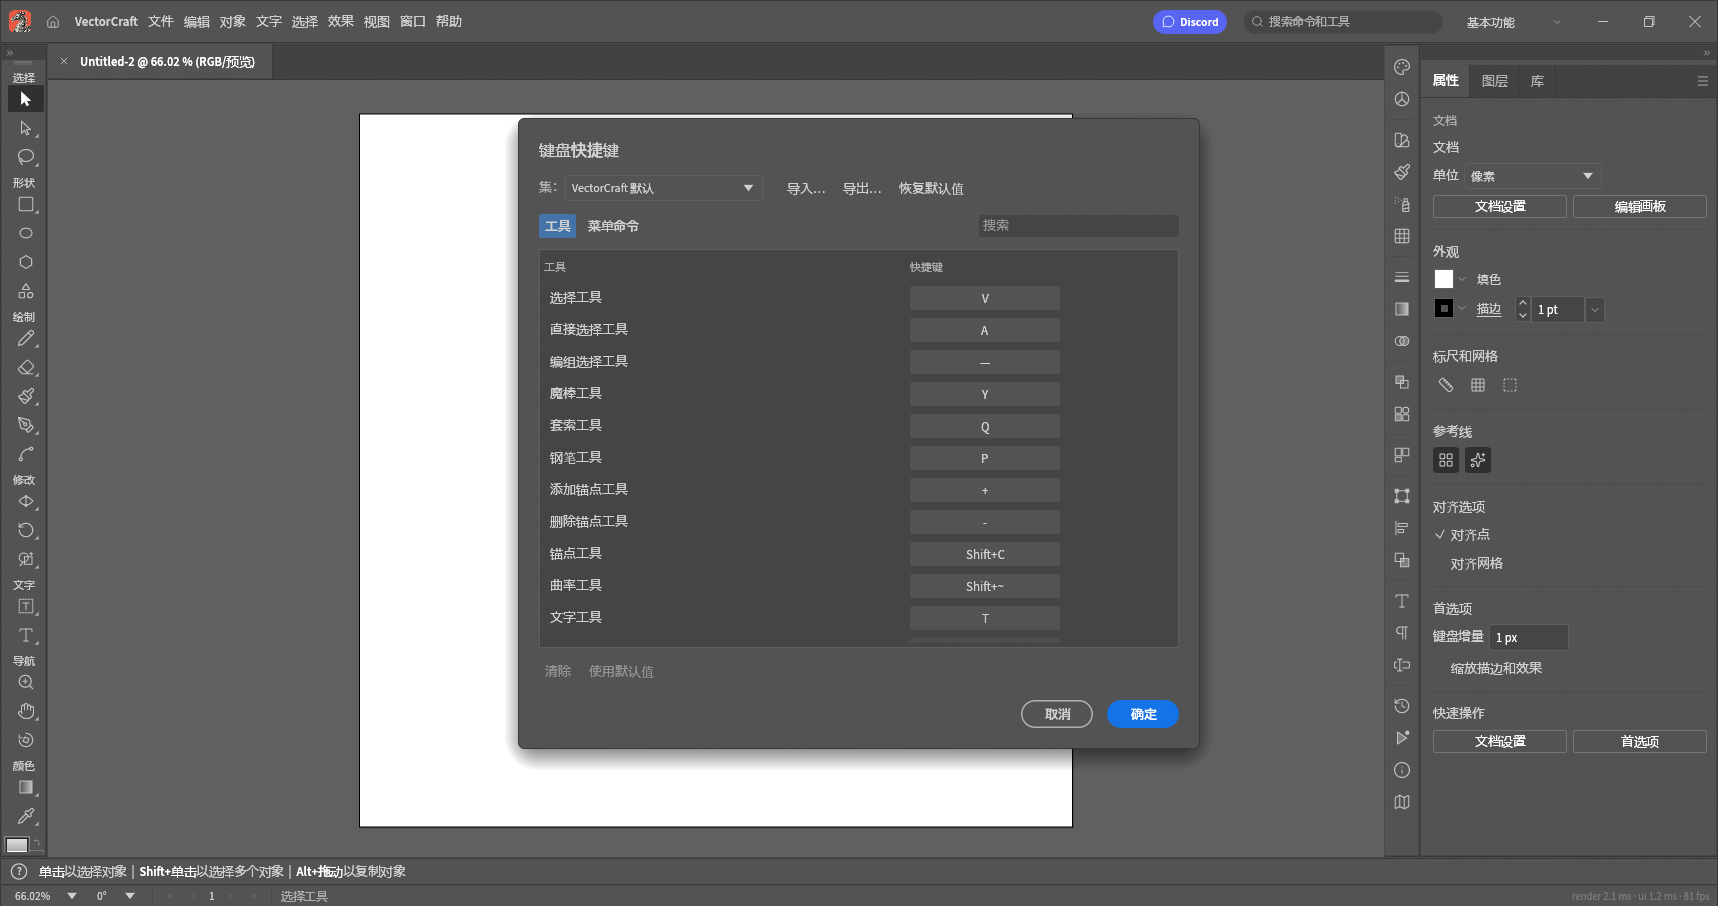Screen dimensions: 1718x906
Task: Pick the Pen tool in toolbar
Action: tap(25, 425)
